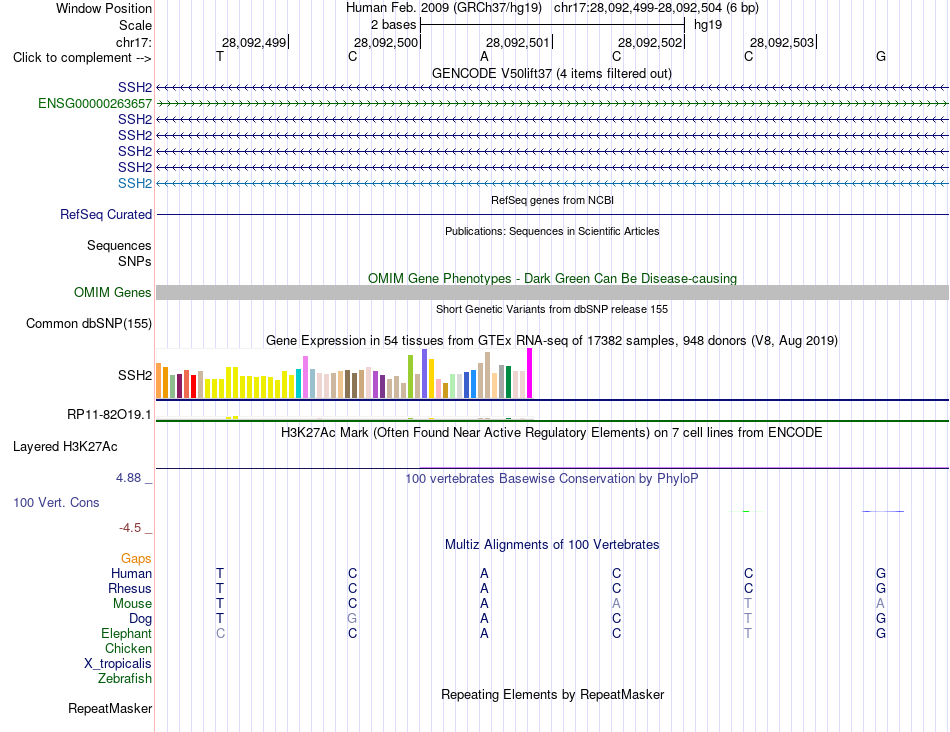Click the SNPs subtrack label
Image resolution: width=950 pixels, height=732 pixels.
pyautogui.click(x=135, y=261)
